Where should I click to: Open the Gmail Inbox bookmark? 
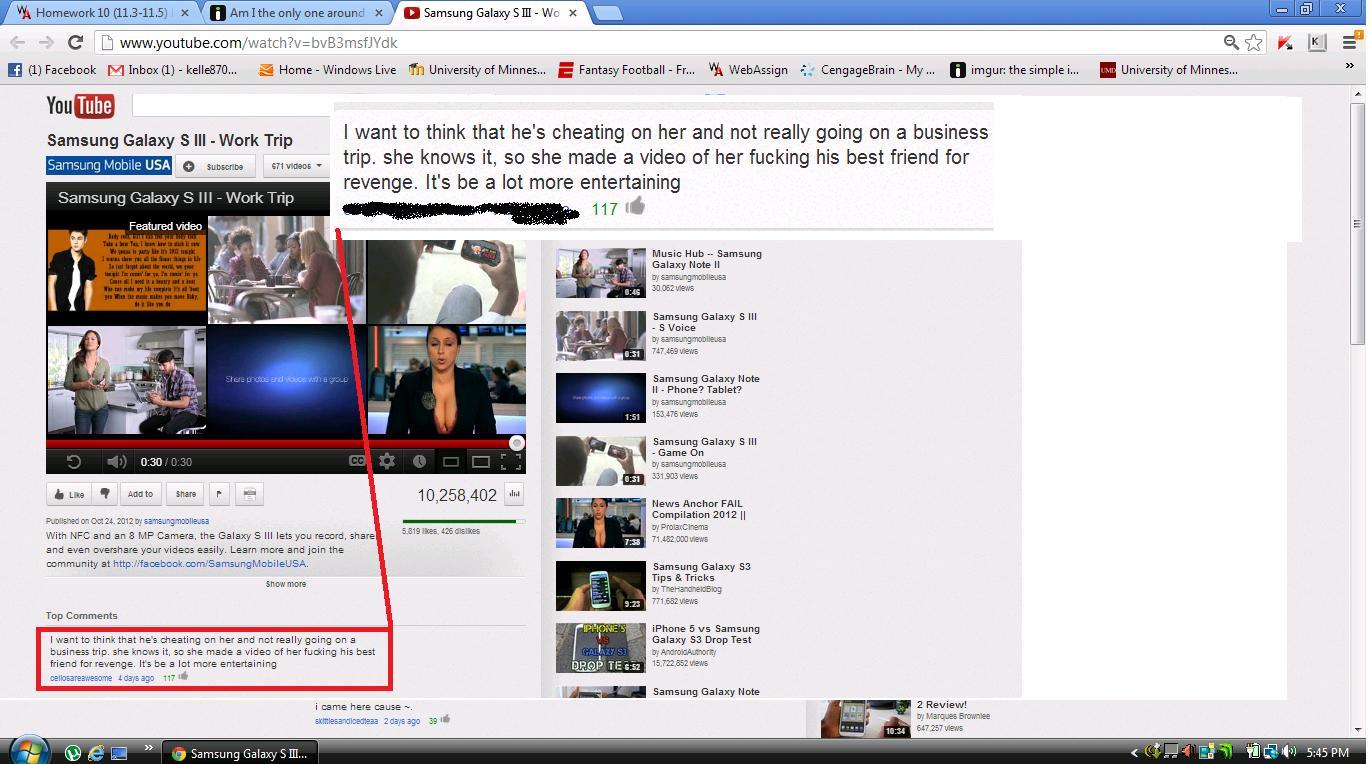(173, 70)
